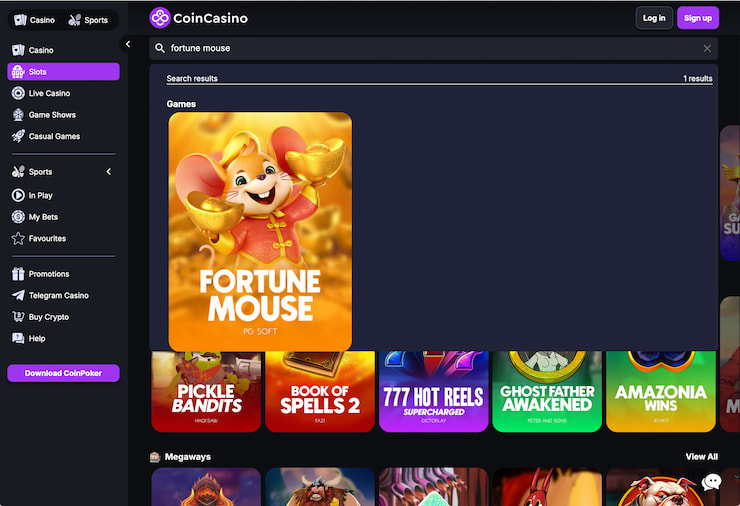The image size is (740, 506).
Task: Click the My Bets icon
Action: coord(18,217)
